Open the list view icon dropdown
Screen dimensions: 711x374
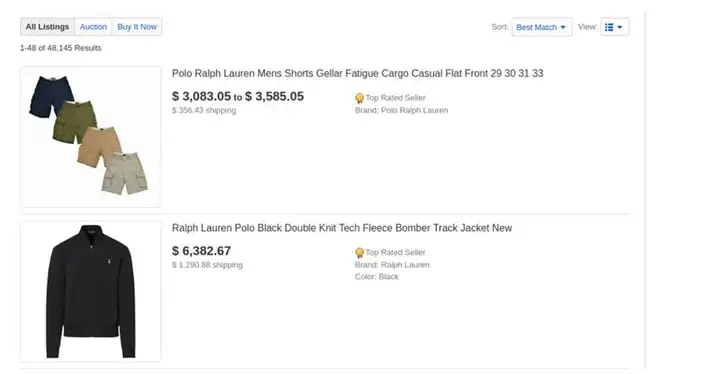point(614,27)
